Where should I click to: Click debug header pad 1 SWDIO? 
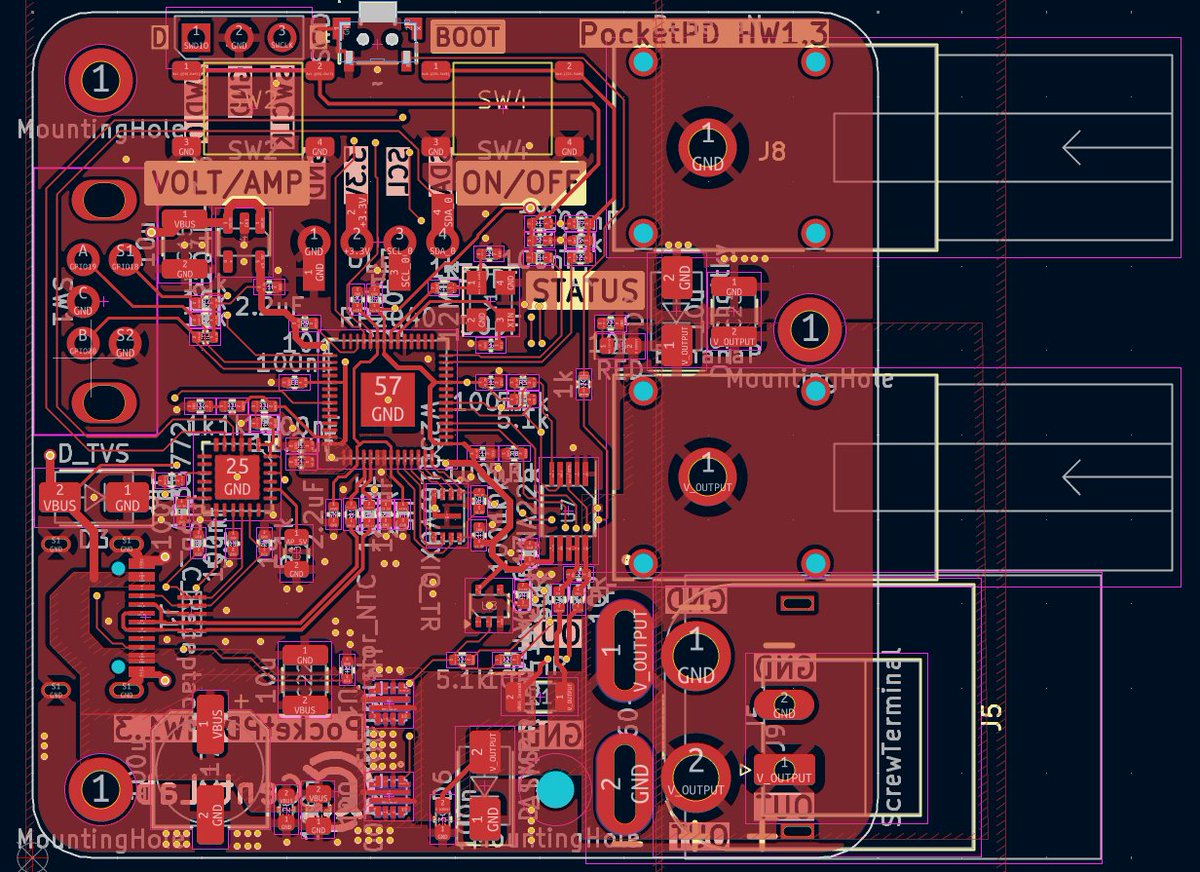[196, 37]
